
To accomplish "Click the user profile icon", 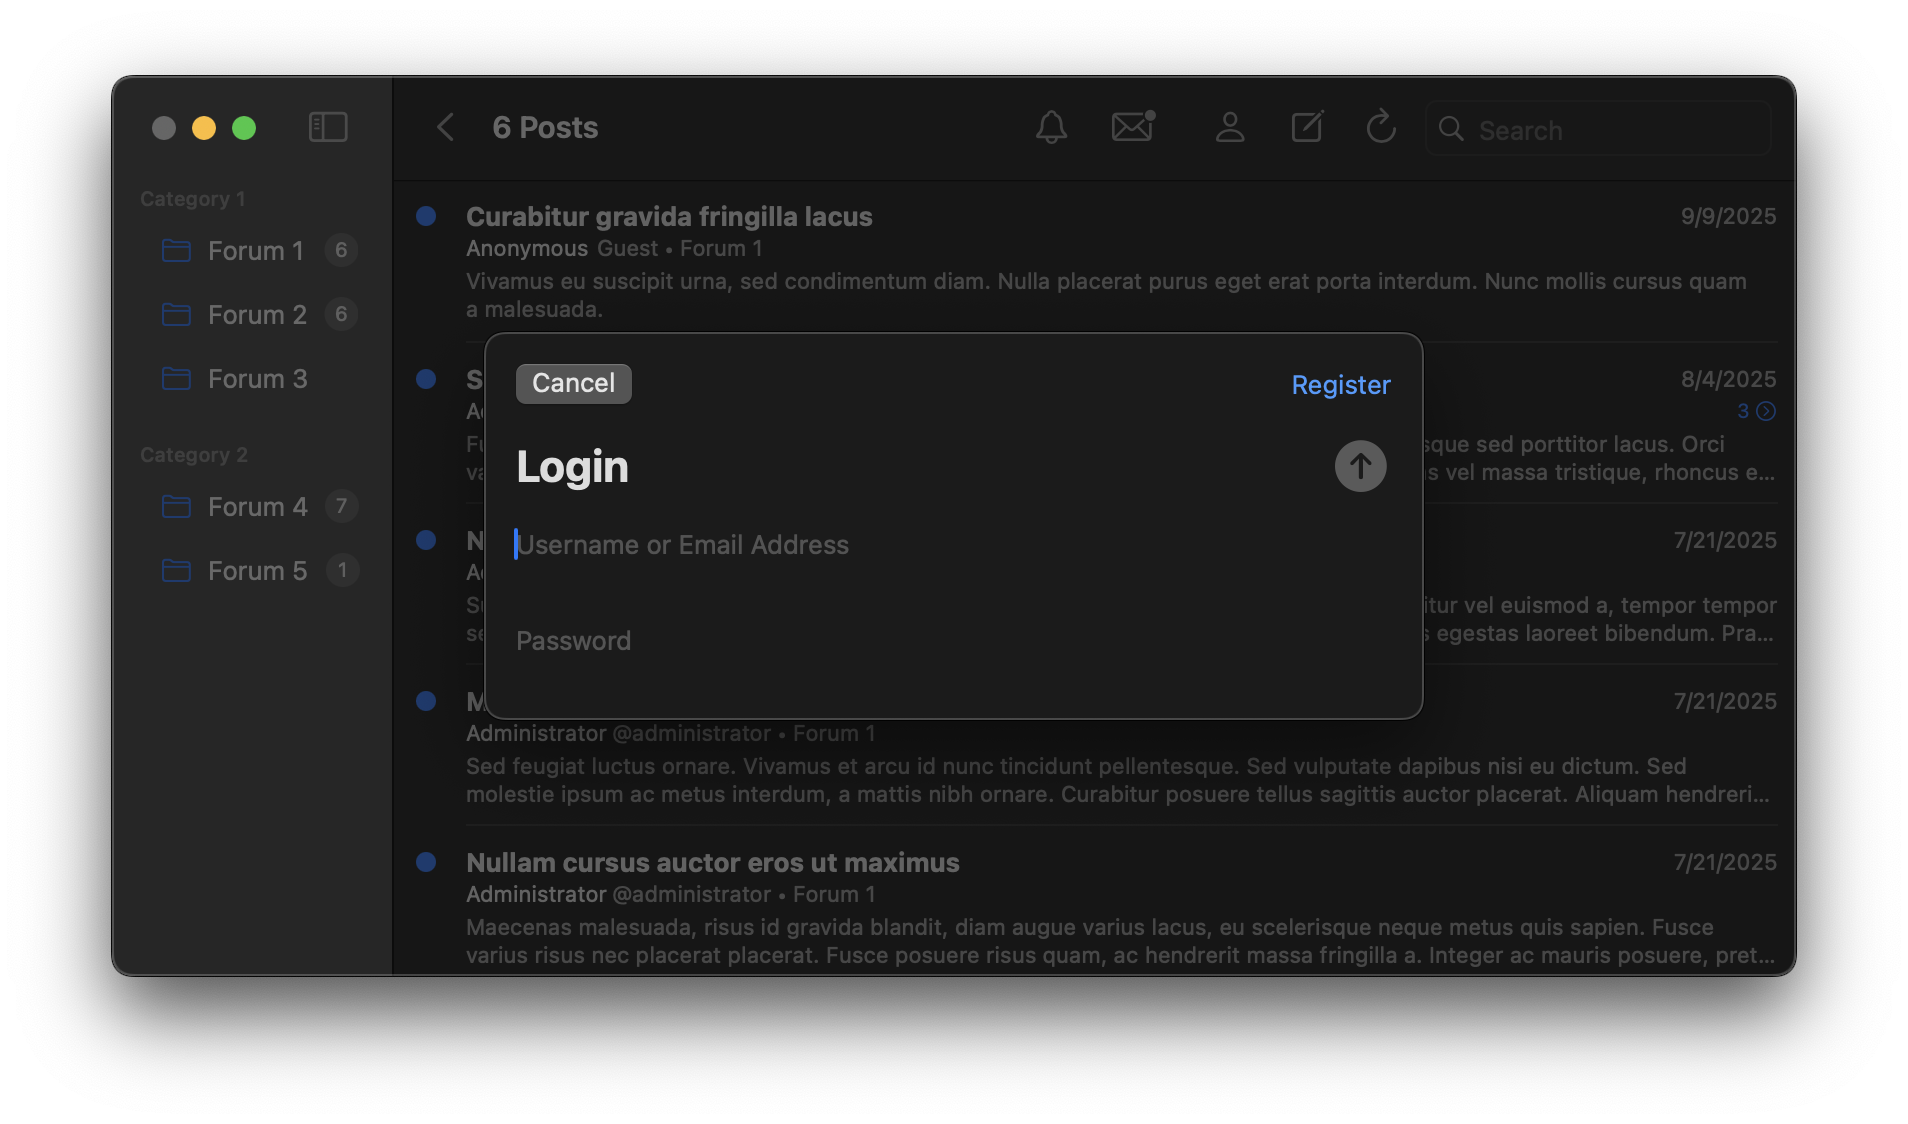I will click(x=1230, y=127).
